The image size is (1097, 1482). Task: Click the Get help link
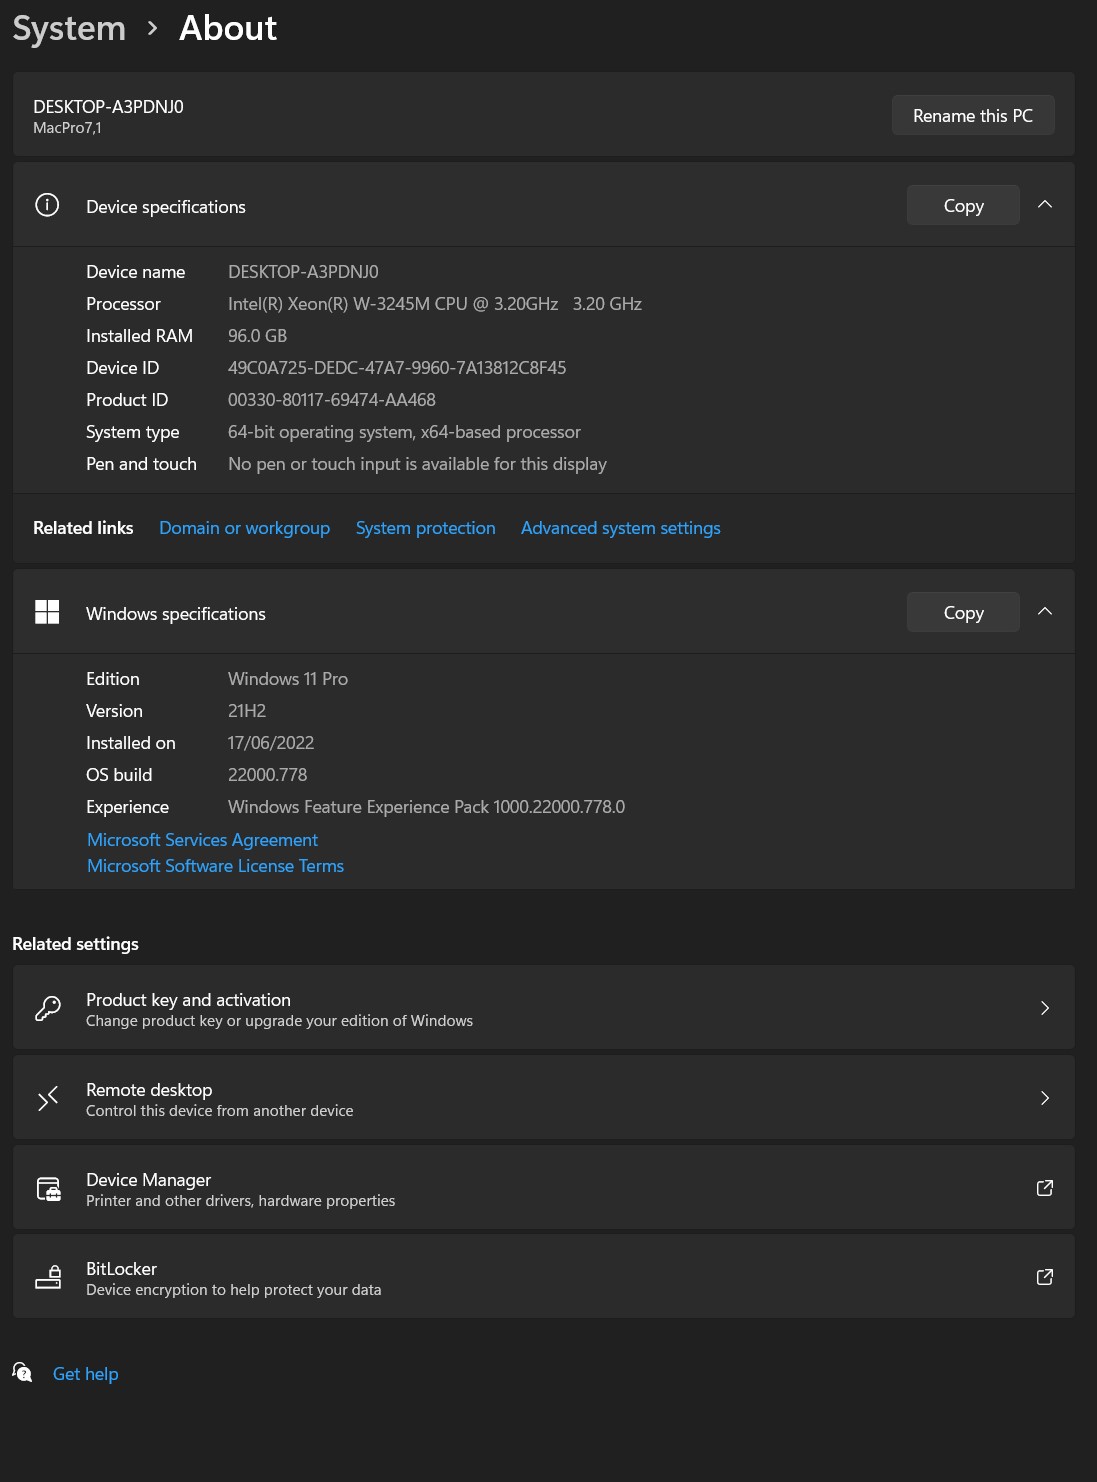point(86,1374)
